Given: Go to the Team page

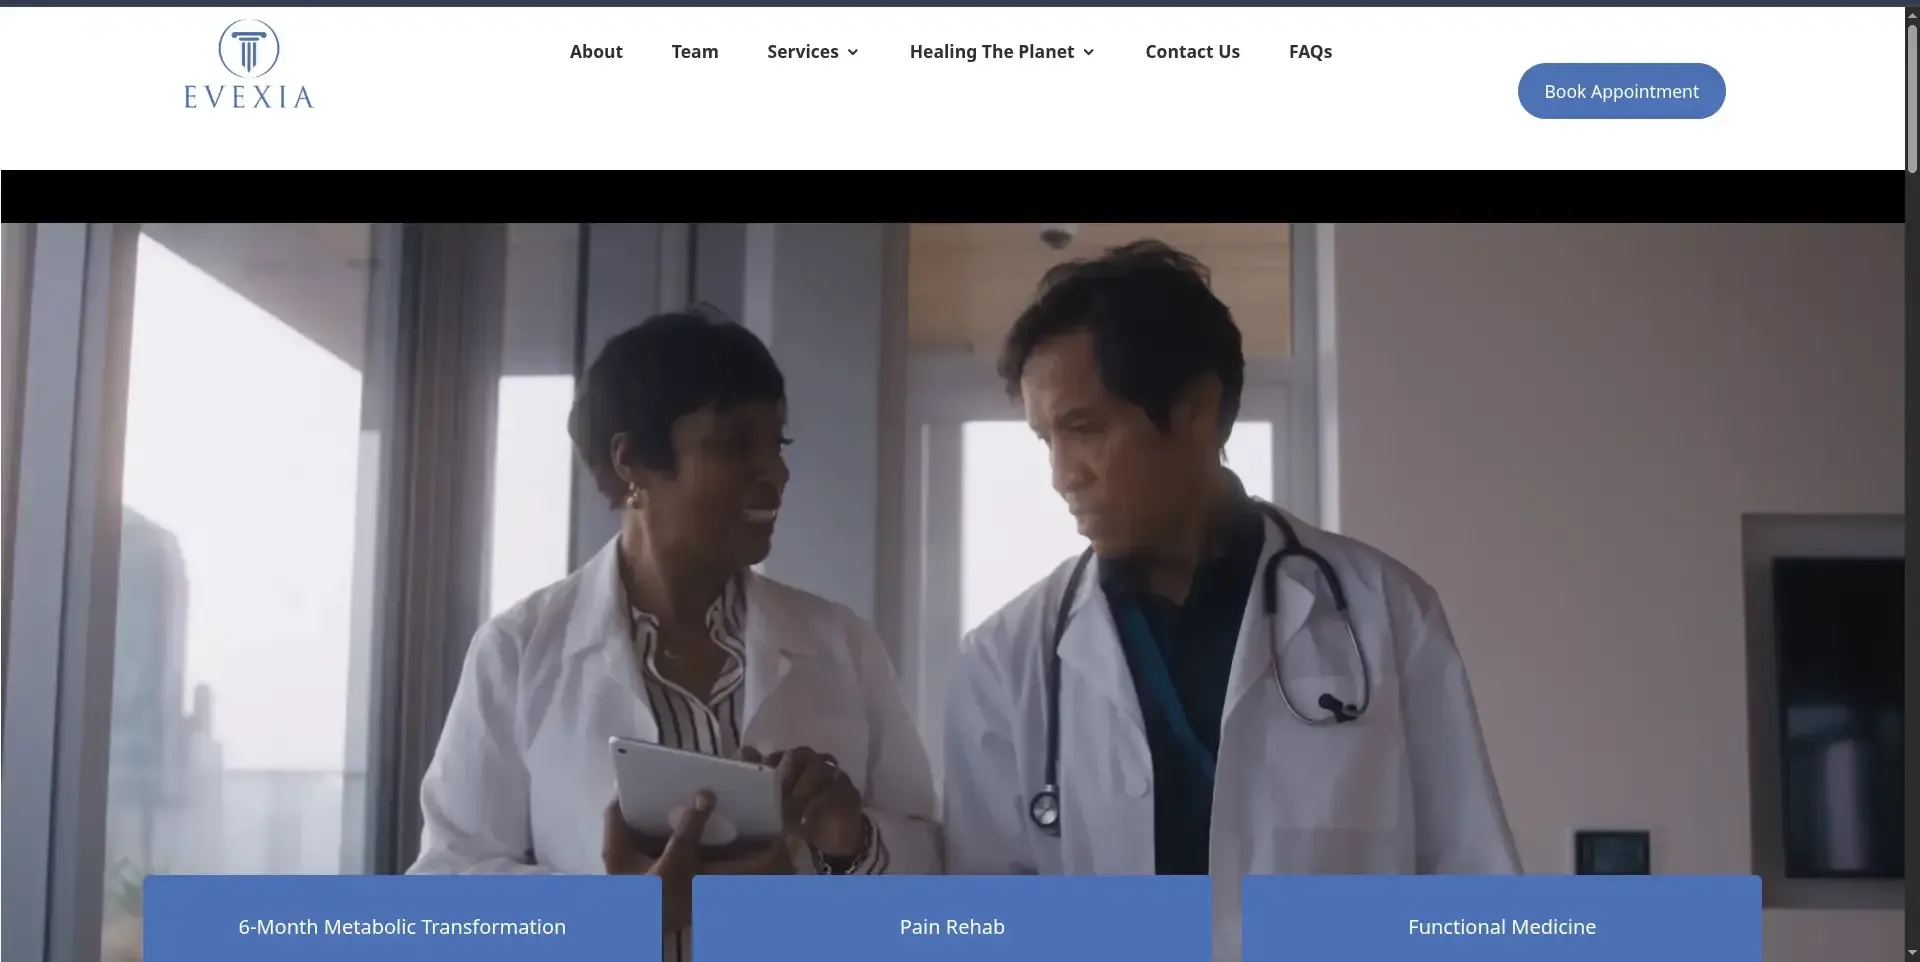Looking at the screenshot, I should click(695, 52).
